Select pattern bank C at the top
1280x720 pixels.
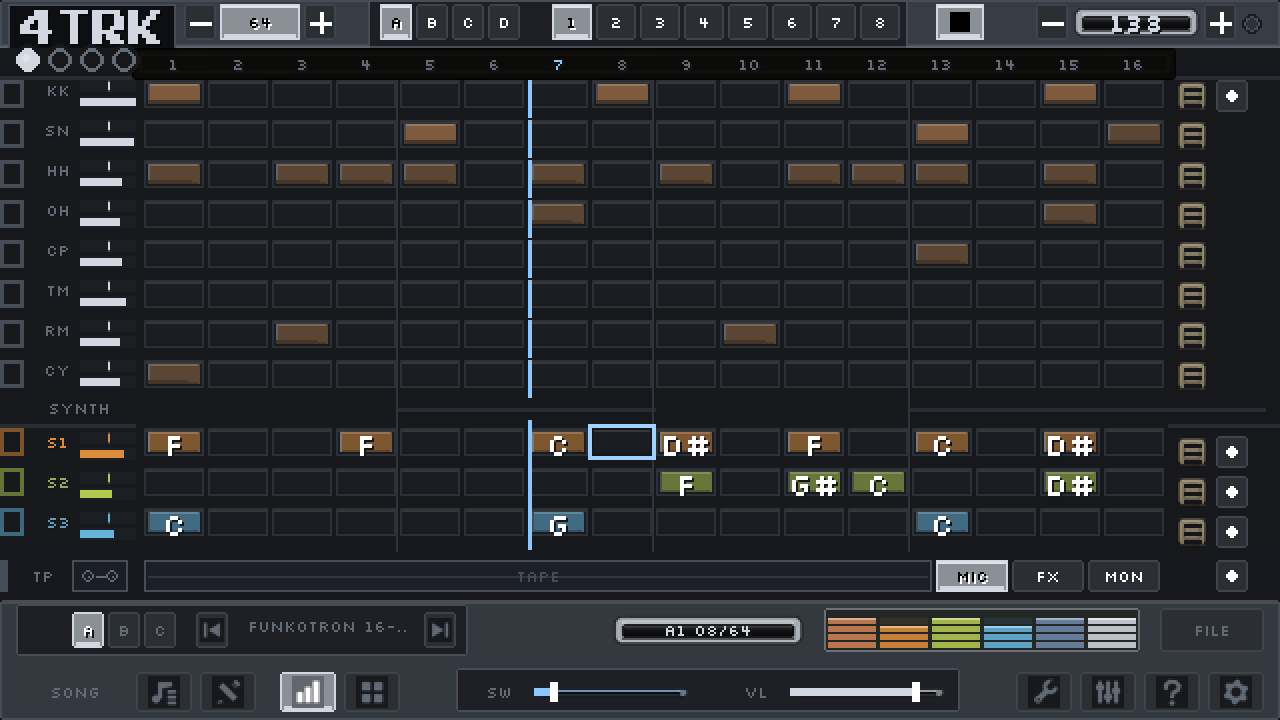[x=468, y=23]
